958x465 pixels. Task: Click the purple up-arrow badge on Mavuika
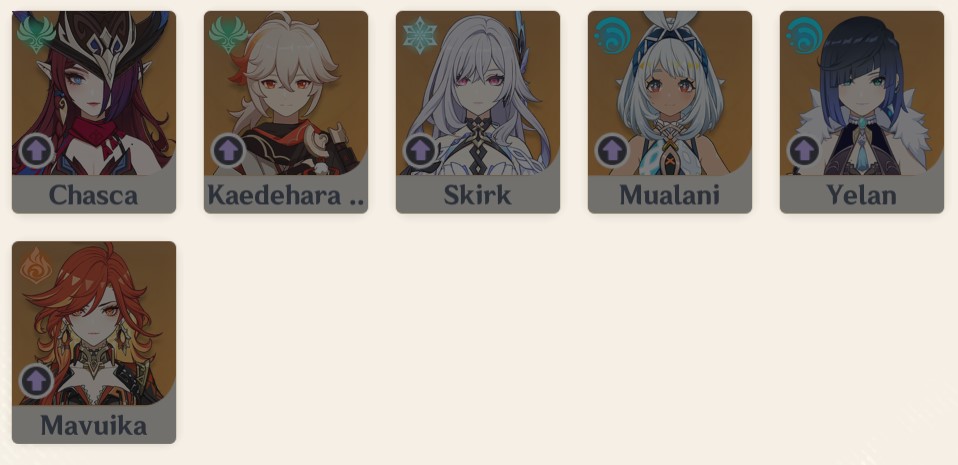tap(36, 381)
